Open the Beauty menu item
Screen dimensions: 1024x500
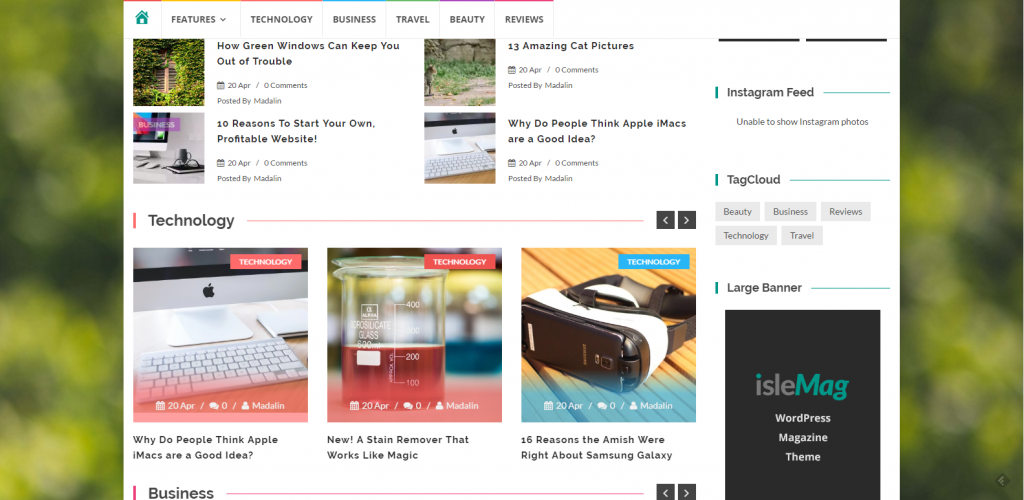[467, 19]
